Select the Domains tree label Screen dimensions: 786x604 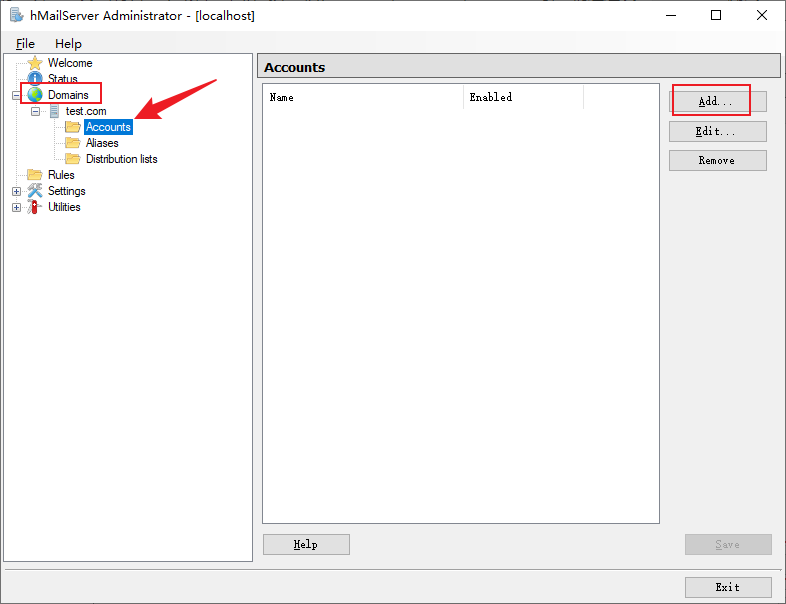click(68, 95)
